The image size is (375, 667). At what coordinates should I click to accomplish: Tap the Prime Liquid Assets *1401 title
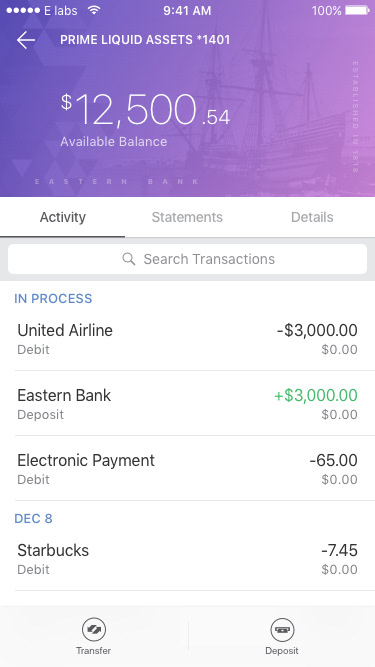145,40
